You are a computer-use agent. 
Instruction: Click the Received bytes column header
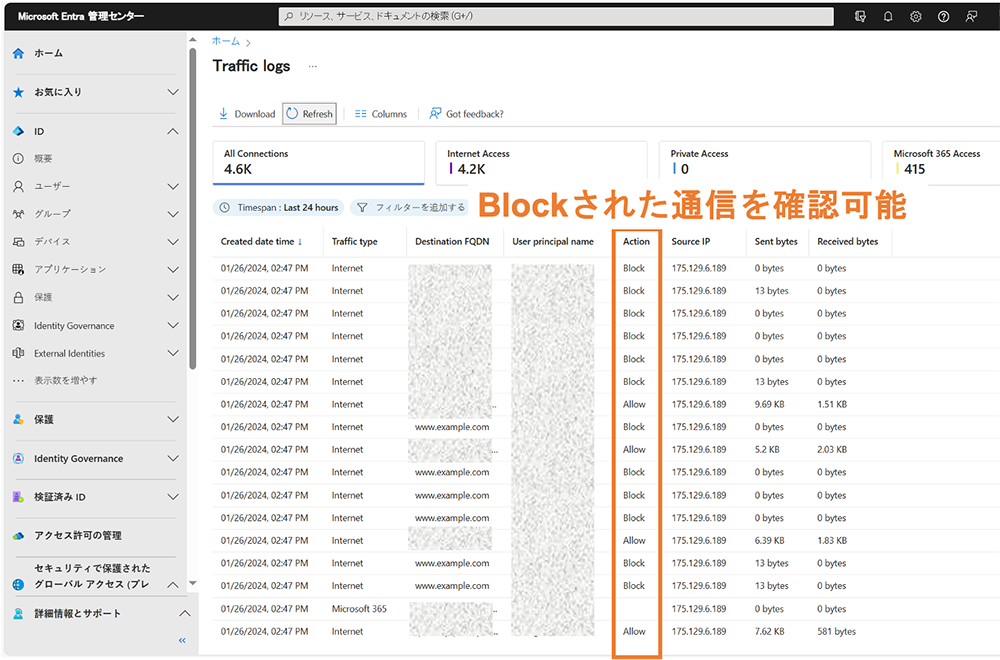coord(848,242)
